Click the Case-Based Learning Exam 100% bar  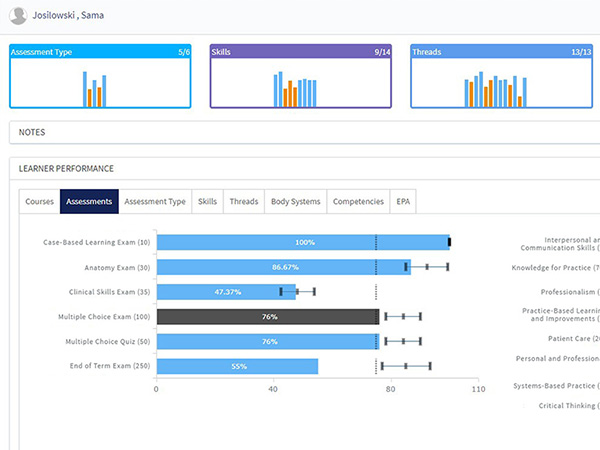point(303,242)
